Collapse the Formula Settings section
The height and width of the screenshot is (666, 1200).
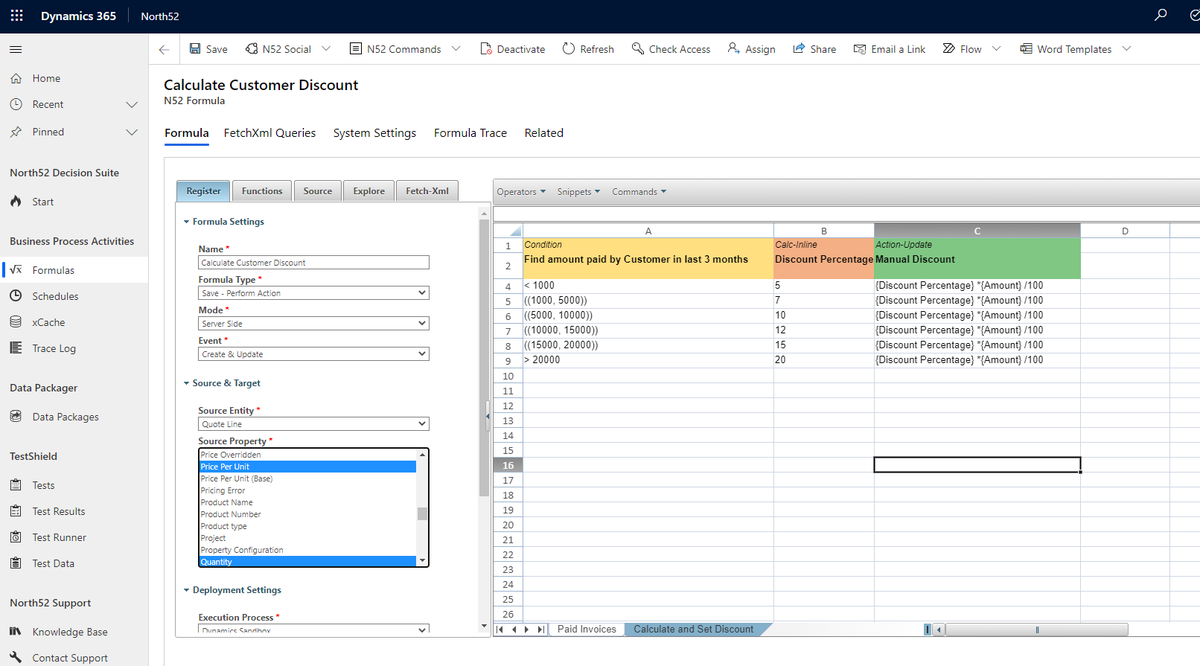click(x=186, y=222)
